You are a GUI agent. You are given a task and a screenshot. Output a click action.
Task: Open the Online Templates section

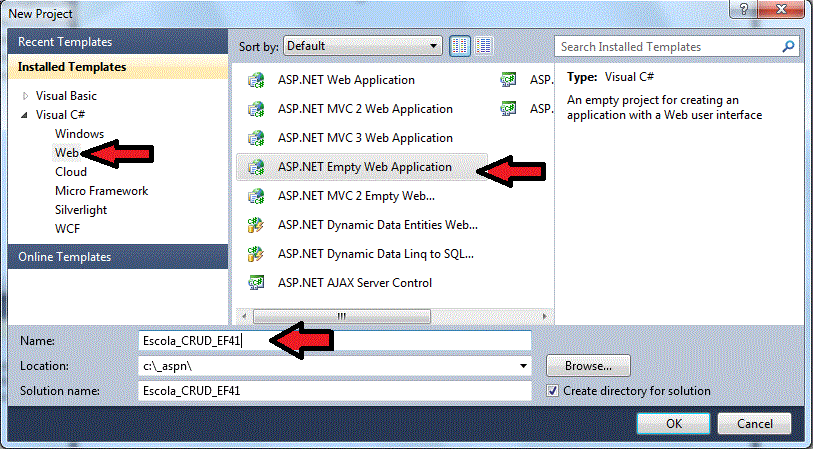tap(118, 257)
